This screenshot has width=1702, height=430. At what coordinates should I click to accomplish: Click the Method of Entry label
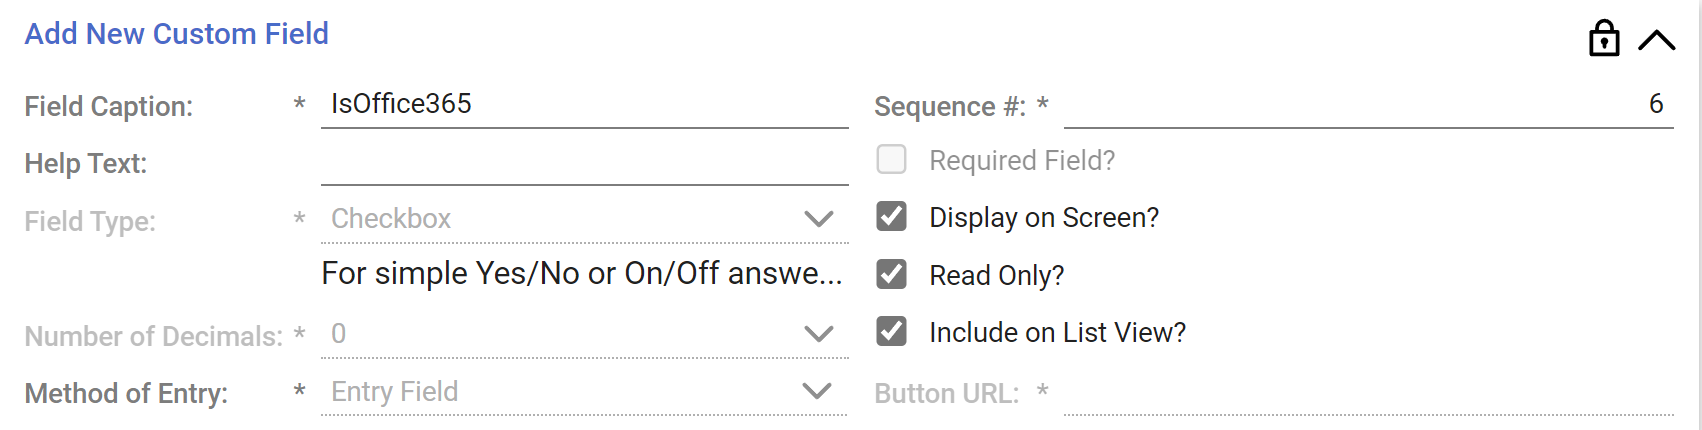(x=126, y=394)
